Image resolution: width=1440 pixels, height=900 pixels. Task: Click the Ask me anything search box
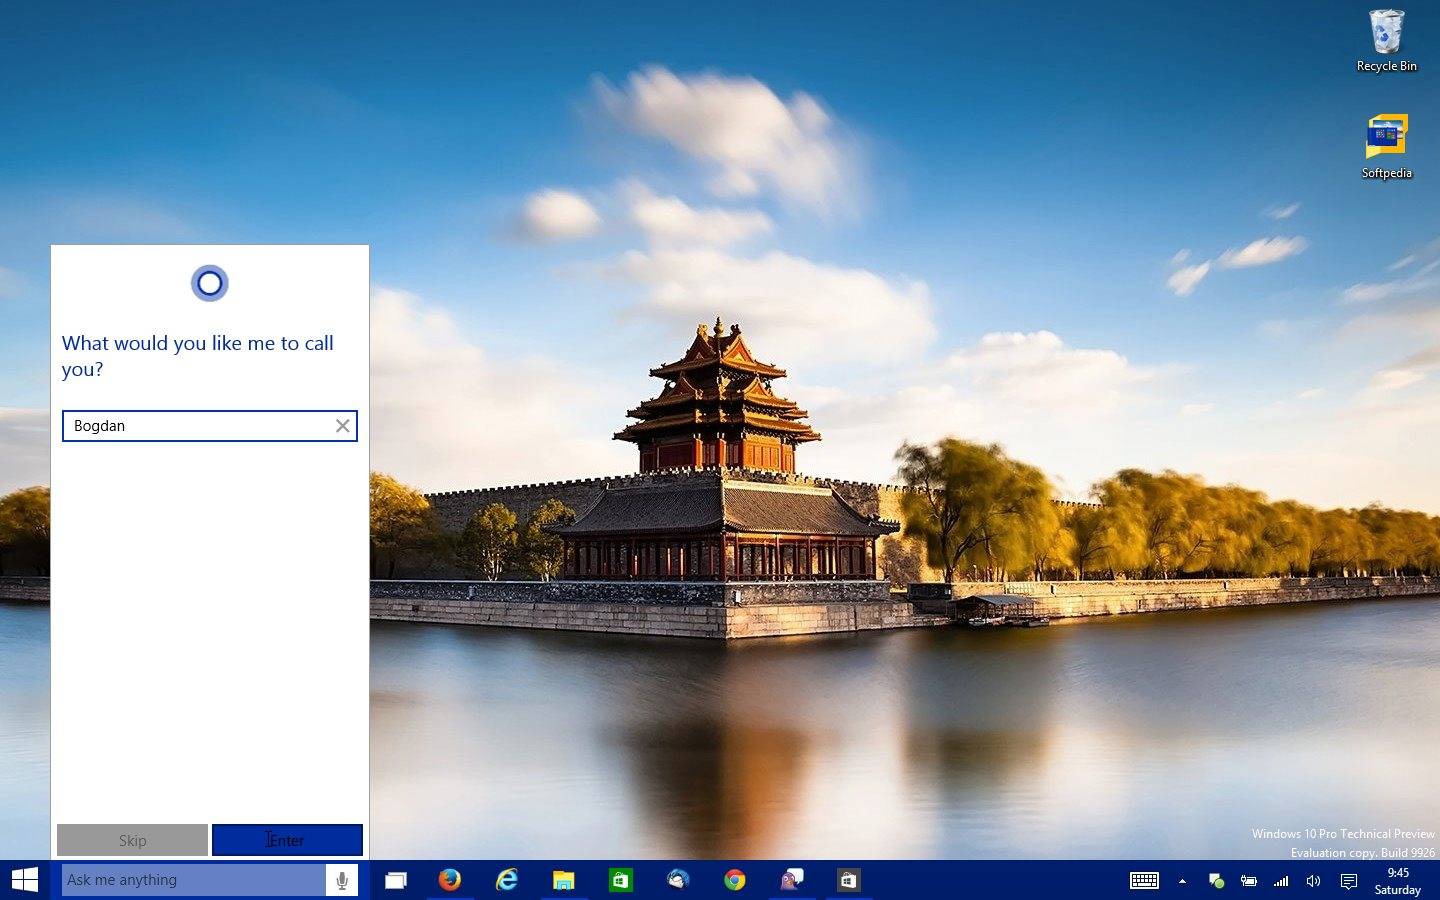click(x=193, y=880)
